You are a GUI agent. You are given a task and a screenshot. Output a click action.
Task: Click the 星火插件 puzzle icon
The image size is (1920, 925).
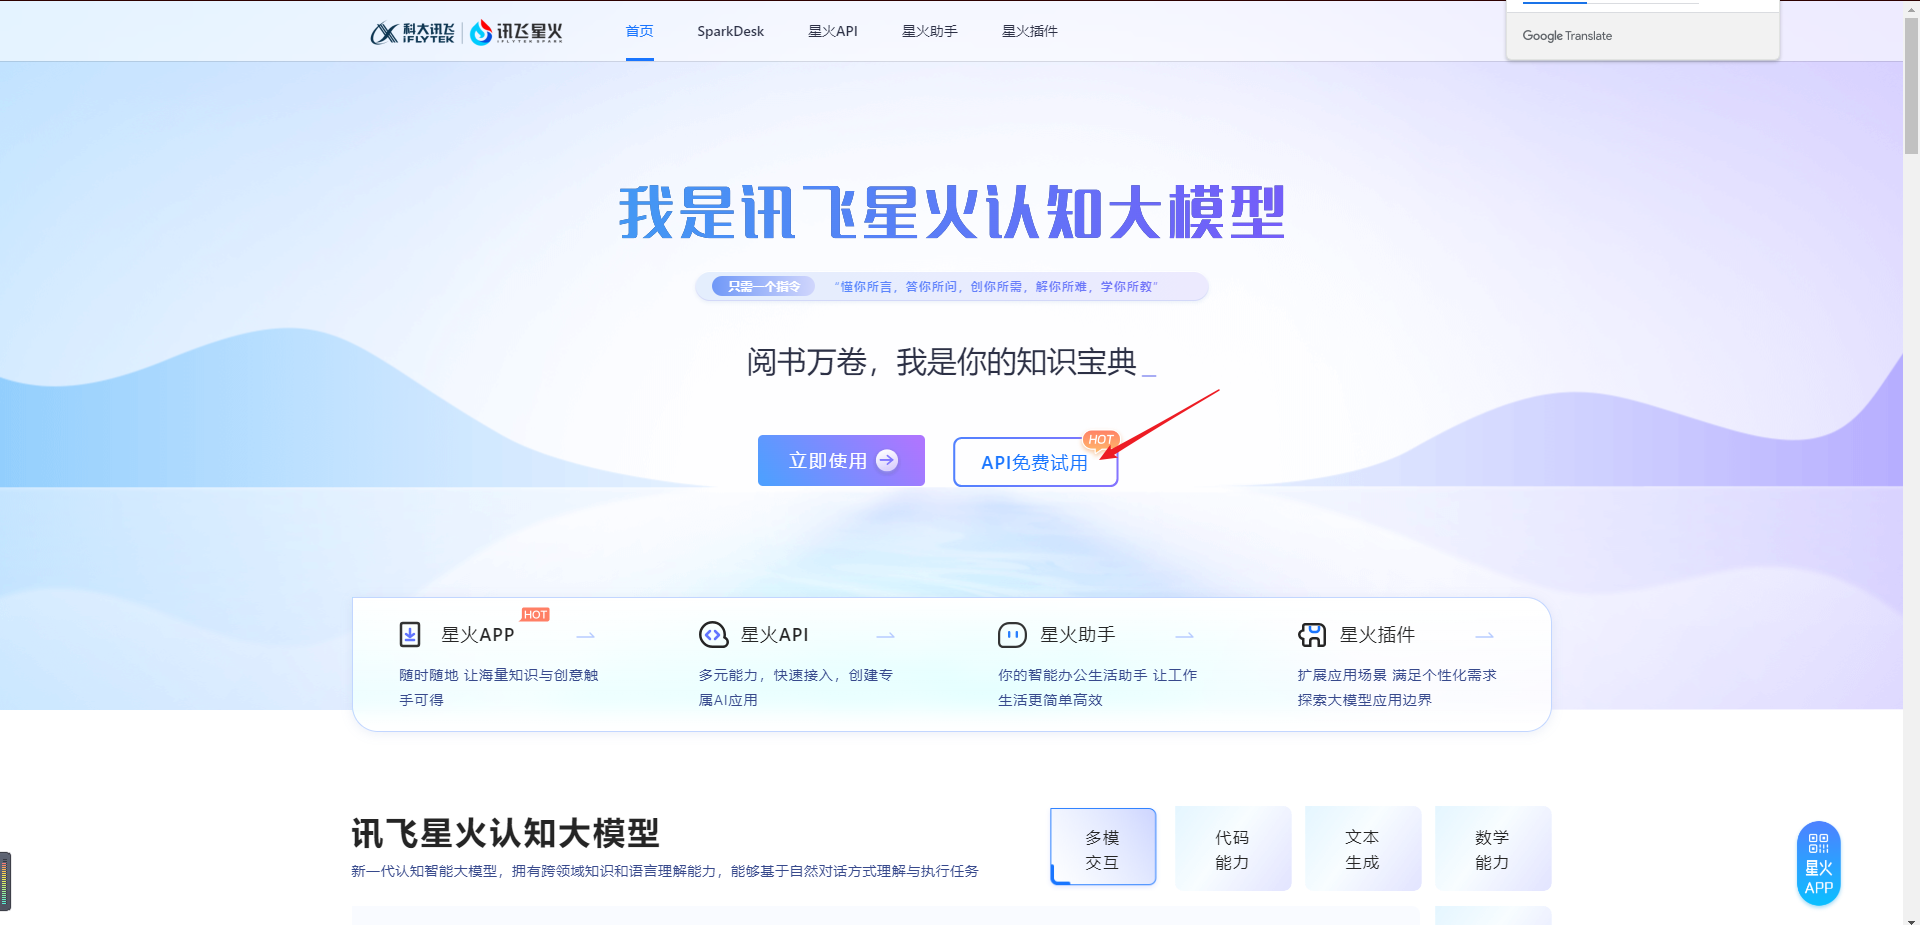pyautogui.click(x=1312, y=635)
